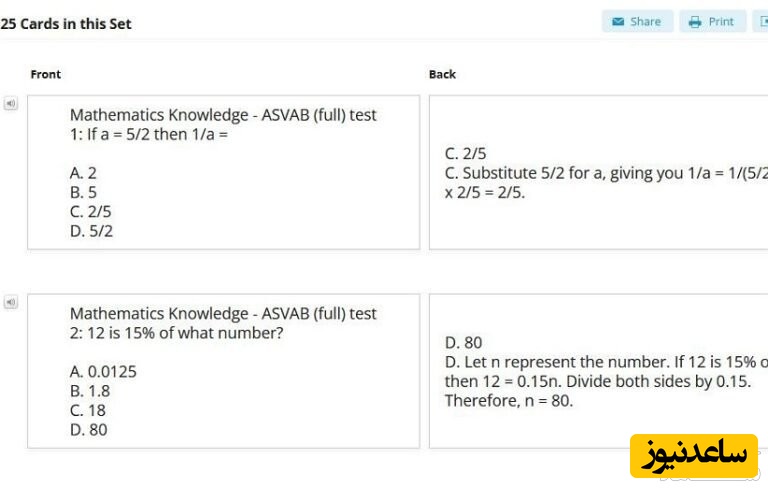This screenshot has width=768, height=488.
Task: Click answer choice "B. 5" on card 1
Action: tap(83, 192)
